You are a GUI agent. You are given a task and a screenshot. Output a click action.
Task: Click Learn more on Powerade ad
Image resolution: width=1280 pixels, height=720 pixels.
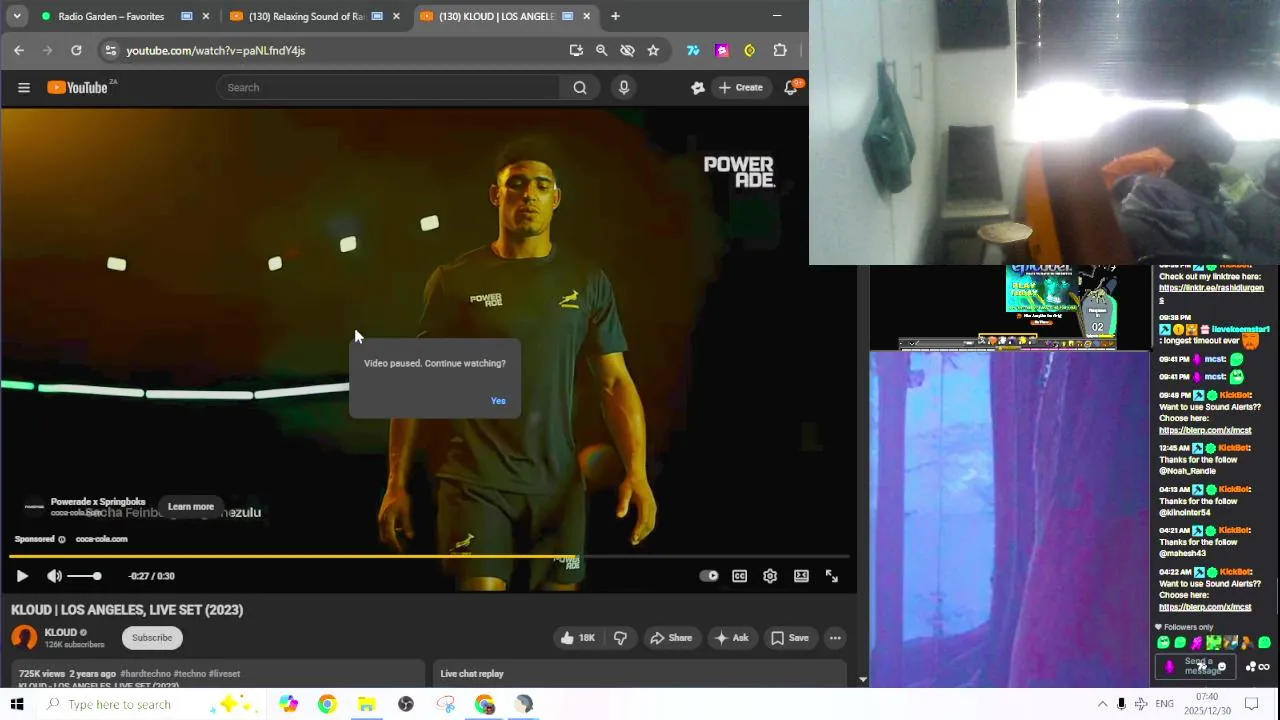[190, 507]
